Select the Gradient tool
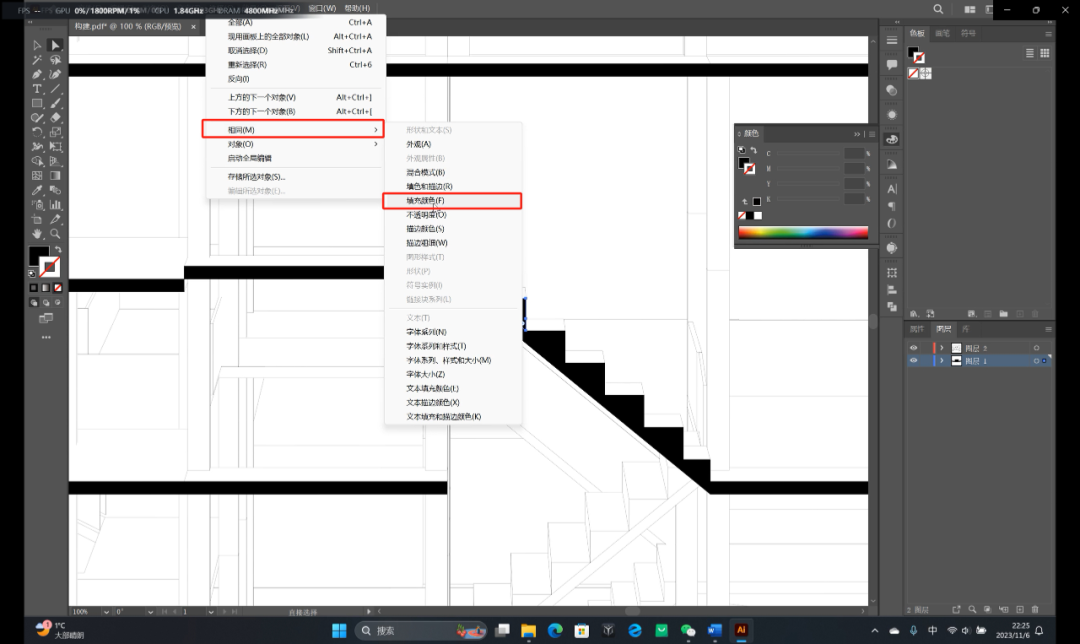 coord(55,176)
